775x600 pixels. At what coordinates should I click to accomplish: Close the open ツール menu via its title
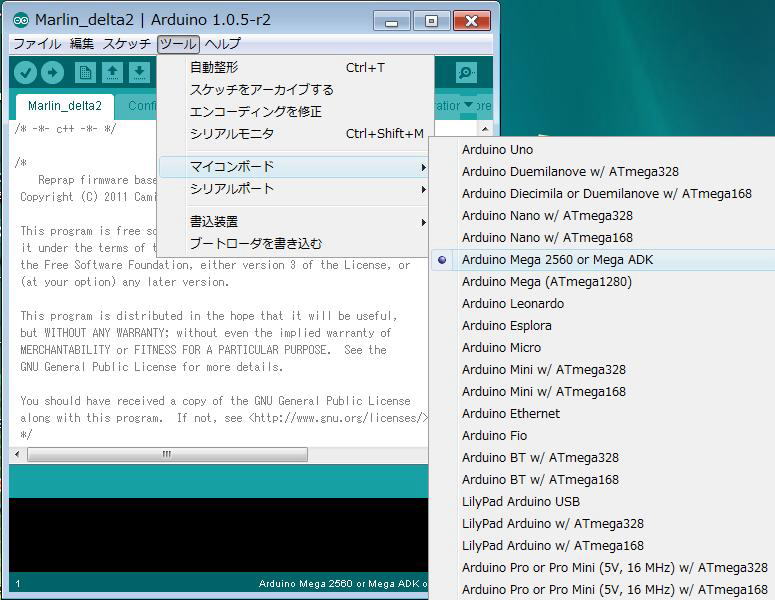coord(178,44)
